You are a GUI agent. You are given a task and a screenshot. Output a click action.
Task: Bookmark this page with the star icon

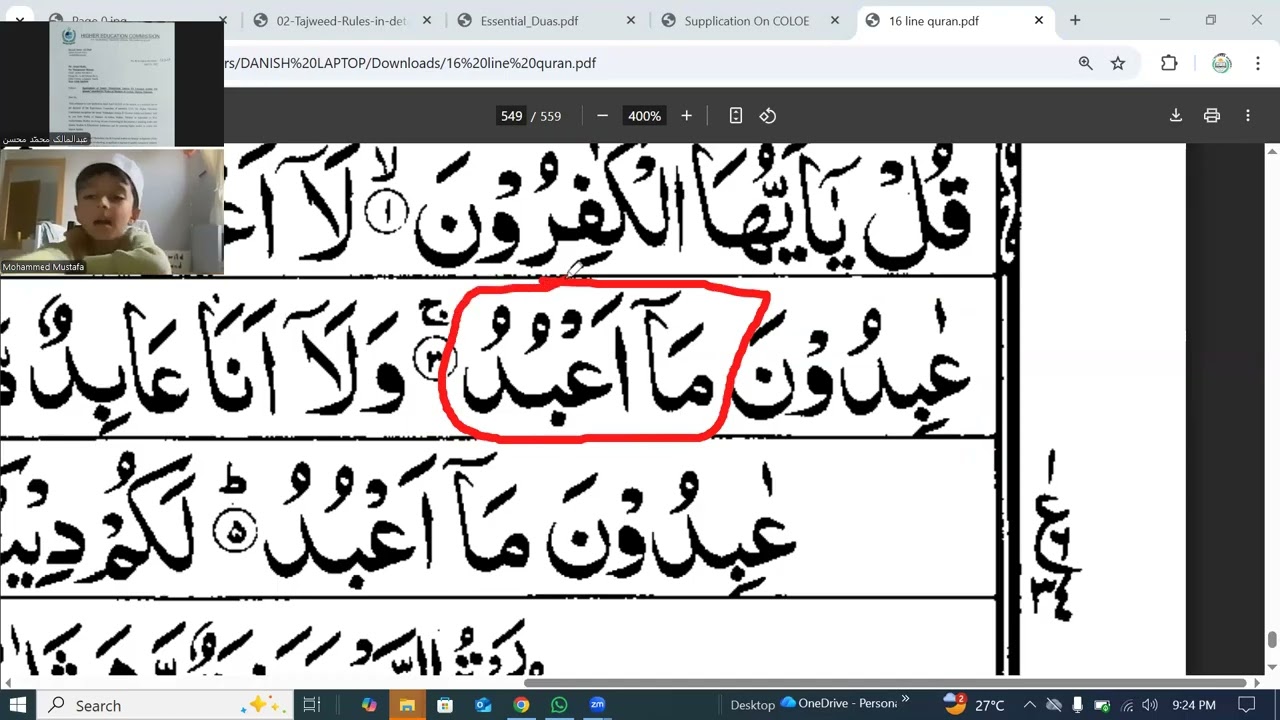pos(1118,63)
